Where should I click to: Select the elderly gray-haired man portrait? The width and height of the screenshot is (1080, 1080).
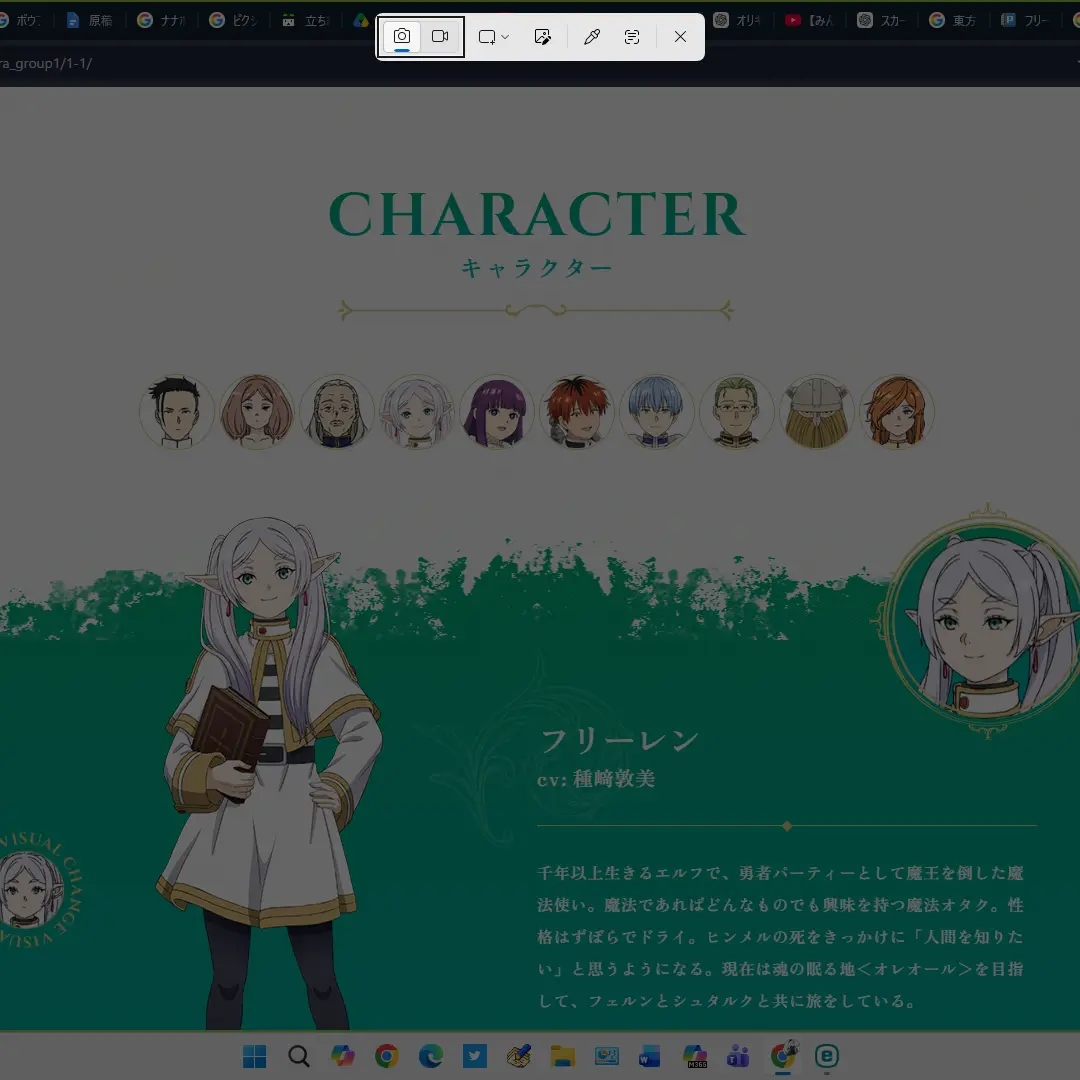click(x=337, y=412)
